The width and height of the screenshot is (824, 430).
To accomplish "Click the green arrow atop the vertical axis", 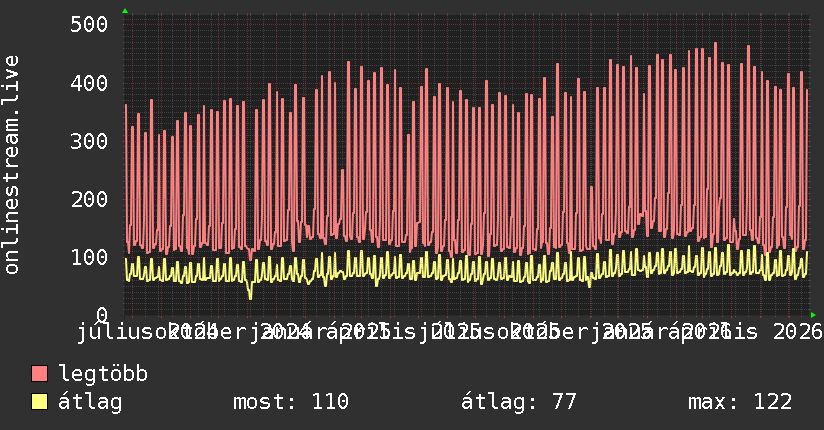I will point(125,11).
